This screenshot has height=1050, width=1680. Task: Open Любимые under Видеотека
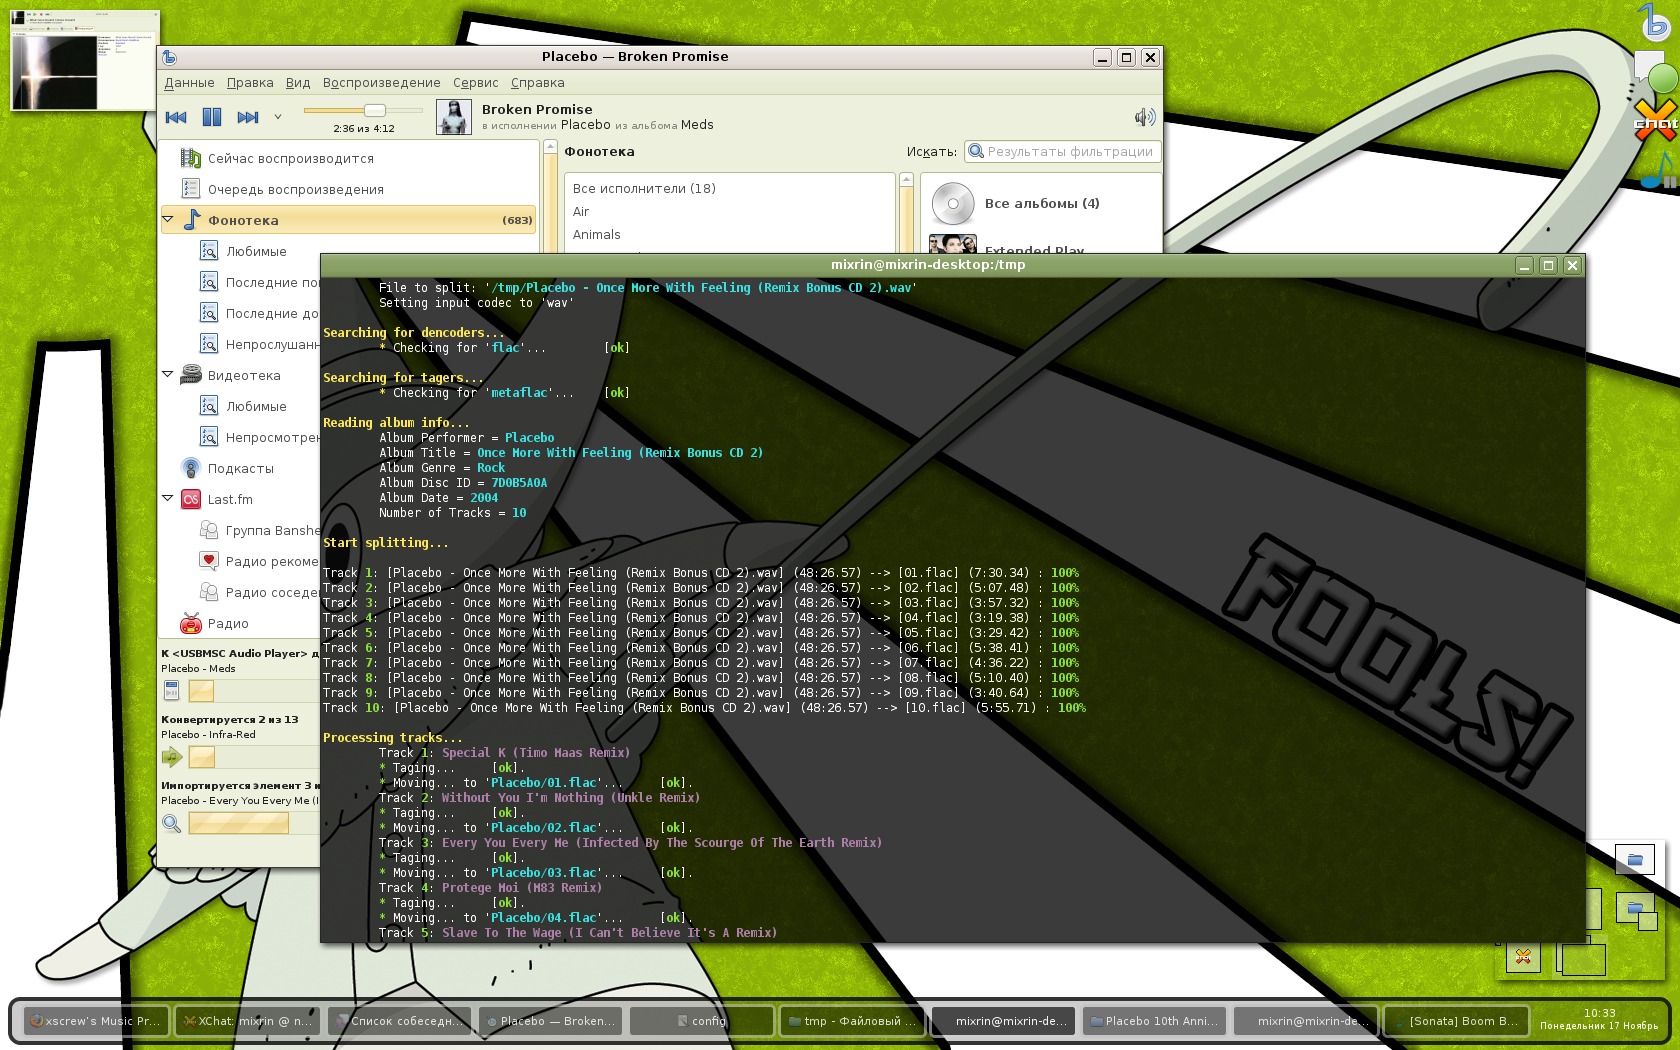coord(256,406)
